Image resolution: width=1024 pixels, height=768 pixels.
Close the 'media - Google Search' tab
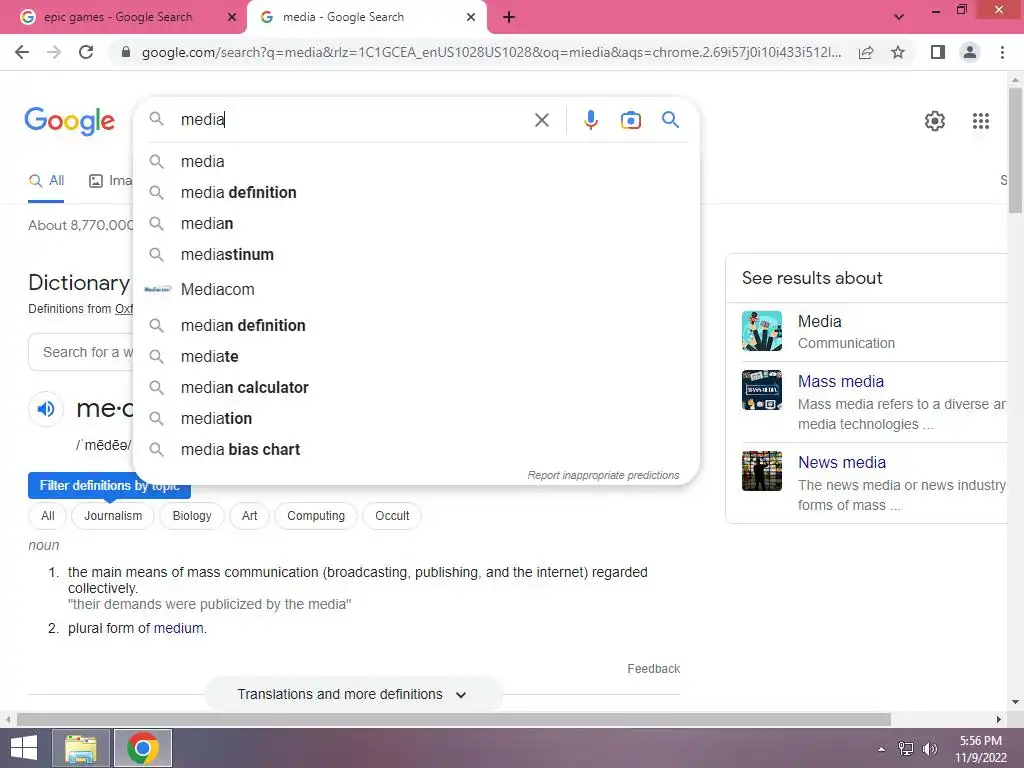[x=471, y=17]
